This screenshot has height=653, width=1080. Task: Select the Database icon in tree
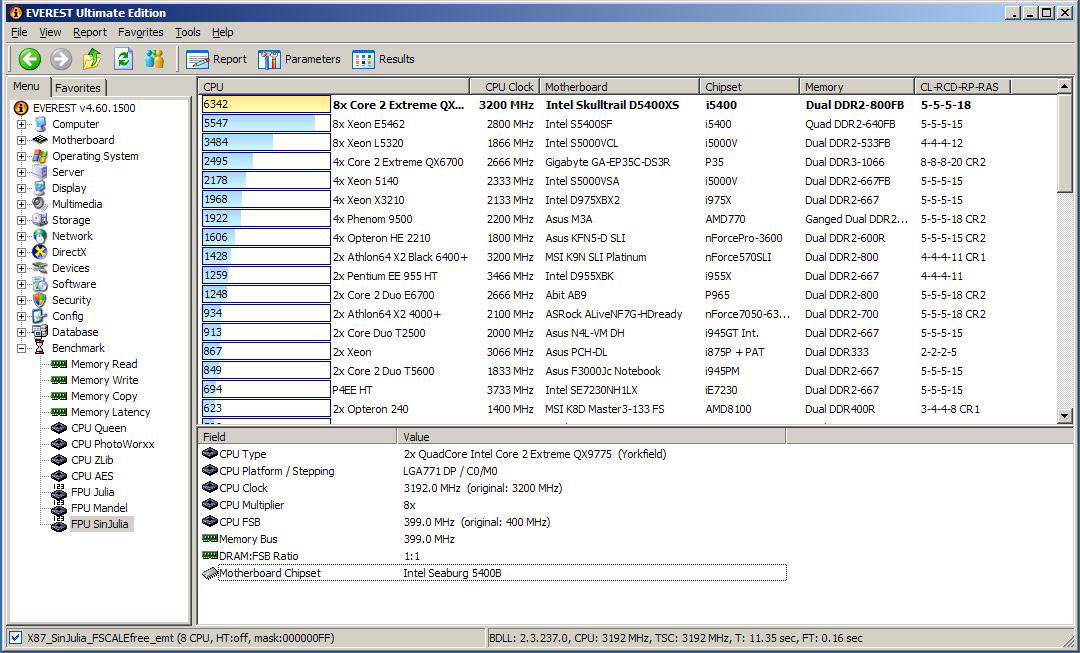pos(40,332)
